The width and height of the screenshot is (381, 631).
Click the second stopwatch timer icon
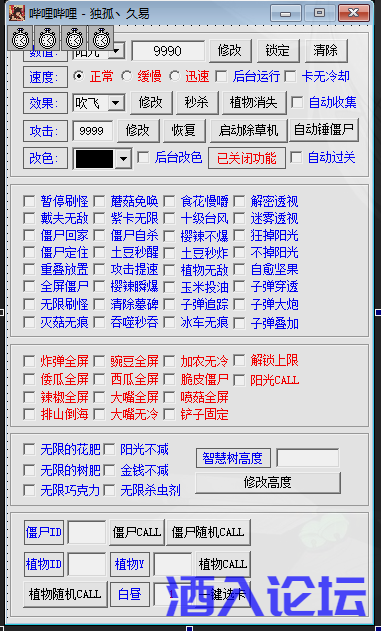pyautogui.click(x=47, y=38)
